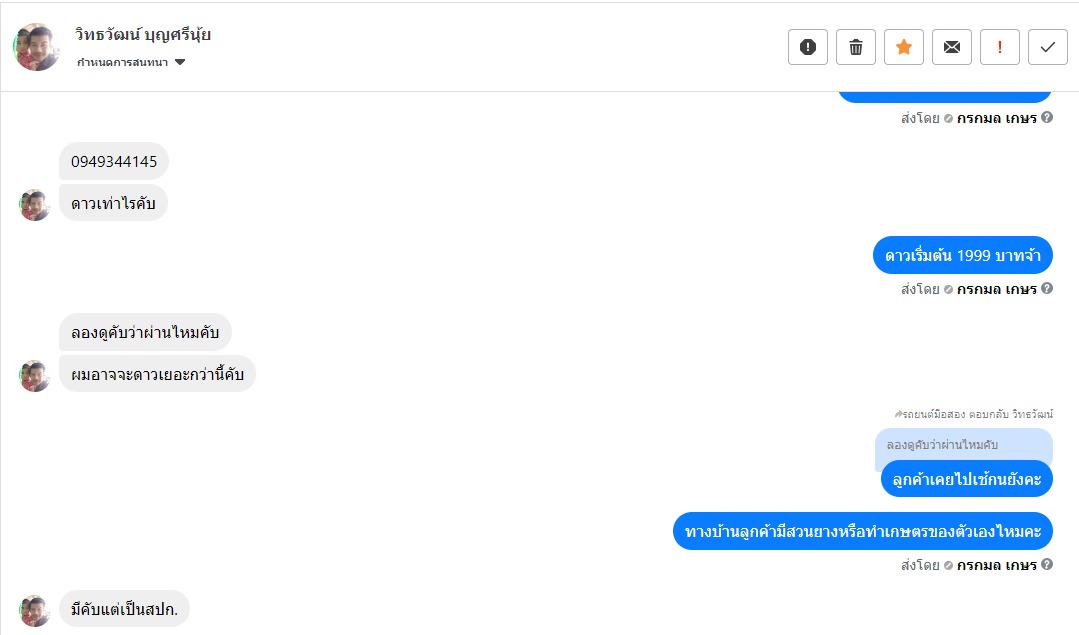
Task: Click the topmost help icon beside กรกมล เกษร
Action: tap(1047, 118)
